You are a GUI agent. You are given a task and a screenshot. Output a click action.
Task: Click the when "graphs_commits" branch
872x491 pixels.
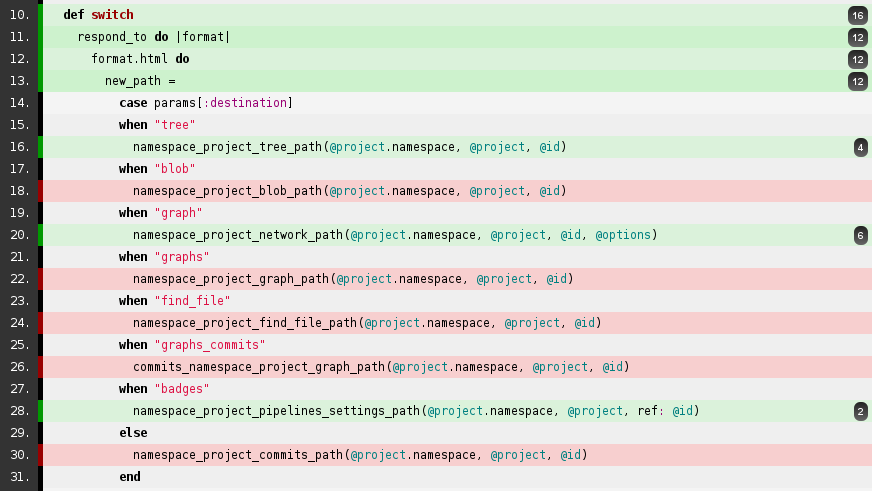pos(192,345)
